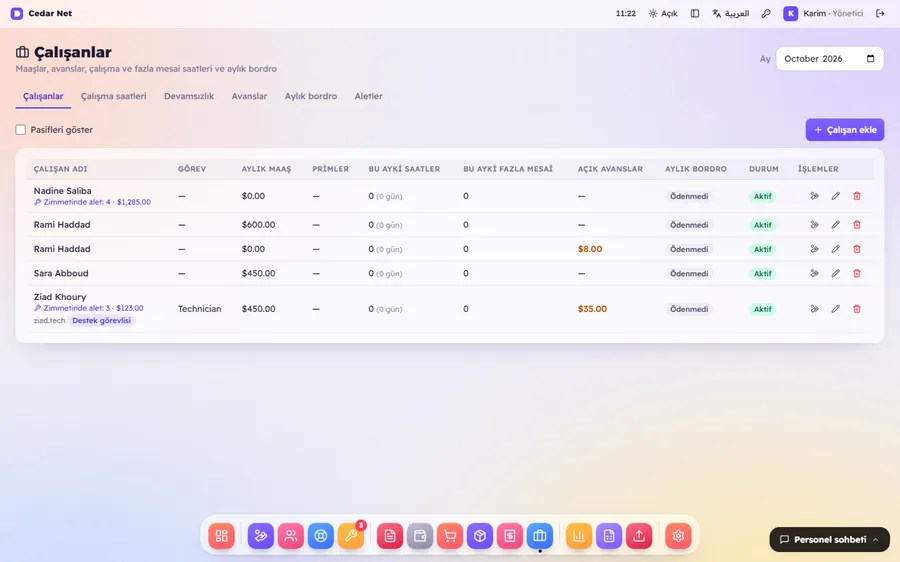Click the ÇALIŞAN ADI column header
The image size is (900, 562).
(x=60, y=169)
